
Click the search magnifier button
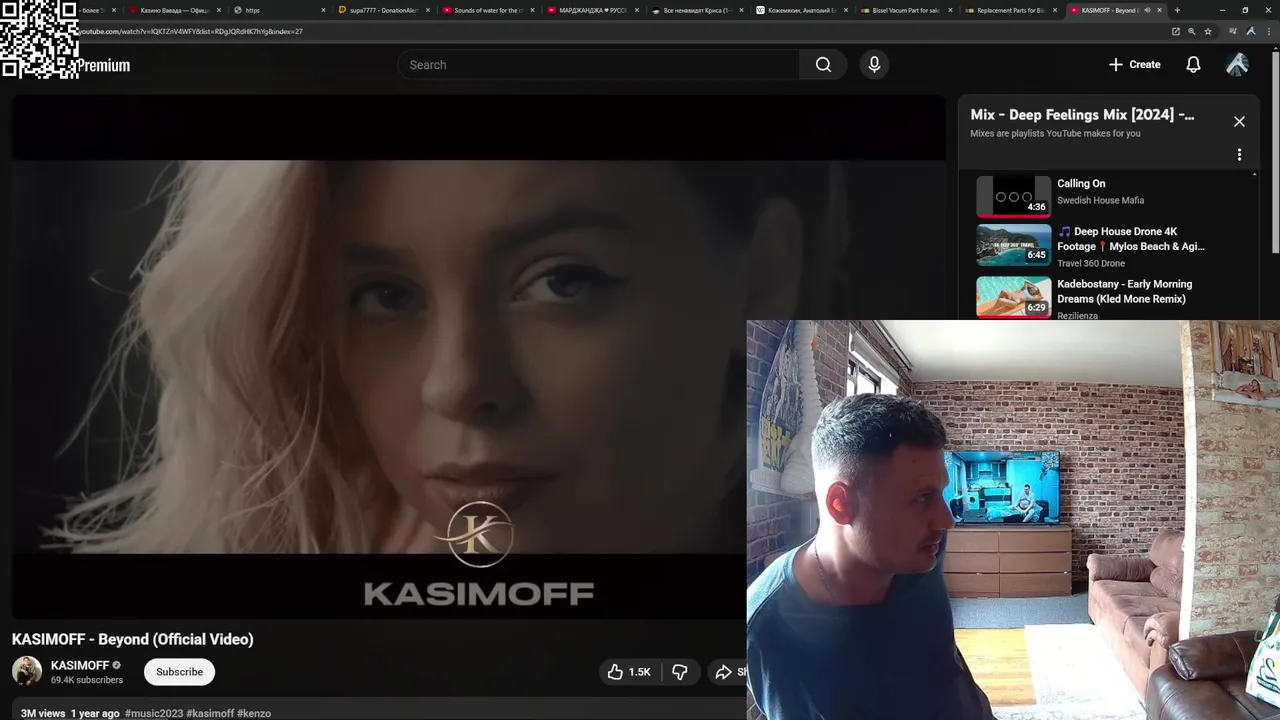tap(823, 65)
